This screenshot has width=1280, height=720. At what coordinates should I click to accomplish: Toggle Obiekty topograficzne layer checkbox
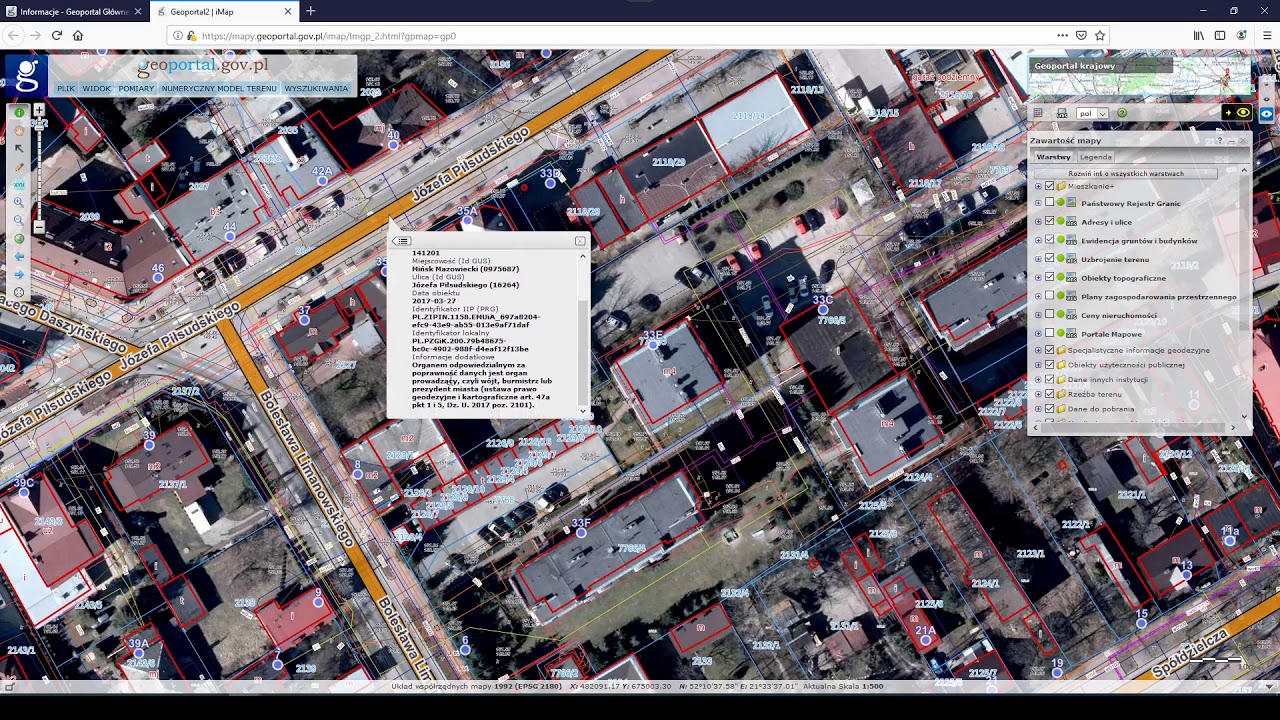pos(1049,278)
